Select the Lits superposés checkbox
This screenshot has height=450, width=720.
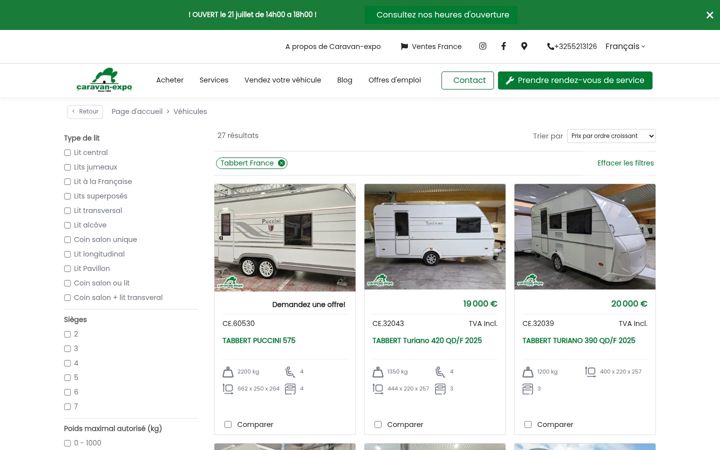pos(68,196)
